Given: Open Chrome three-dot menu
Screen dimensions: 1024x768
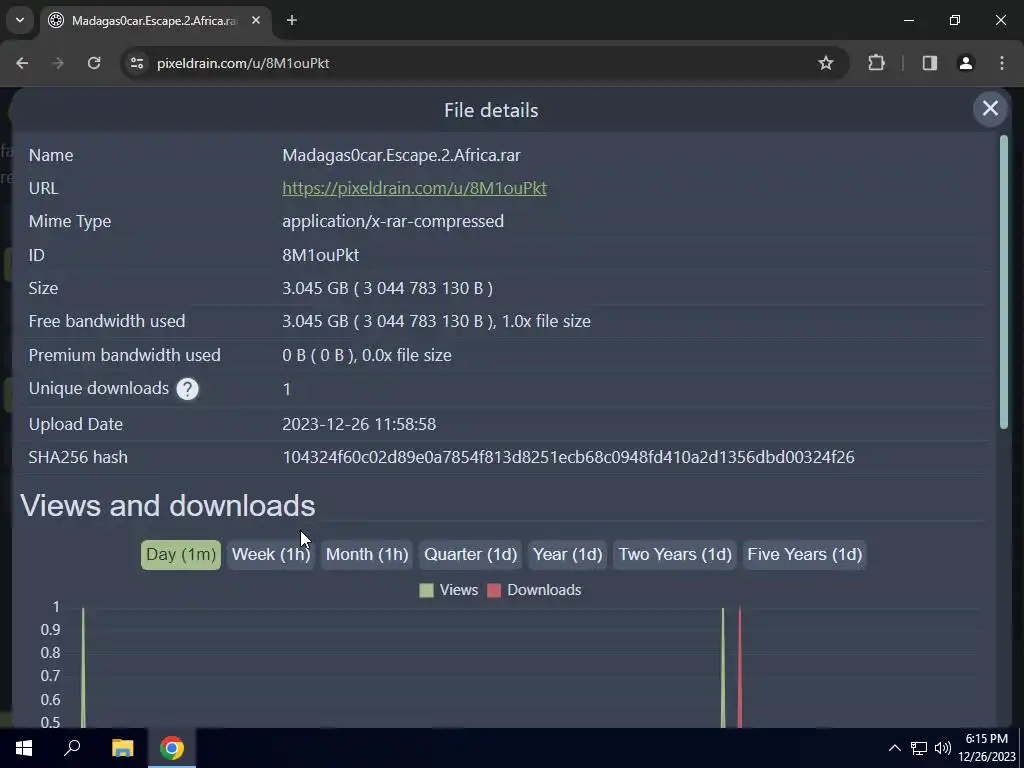Looking at the screenshot, I should tap(1002, 63).
